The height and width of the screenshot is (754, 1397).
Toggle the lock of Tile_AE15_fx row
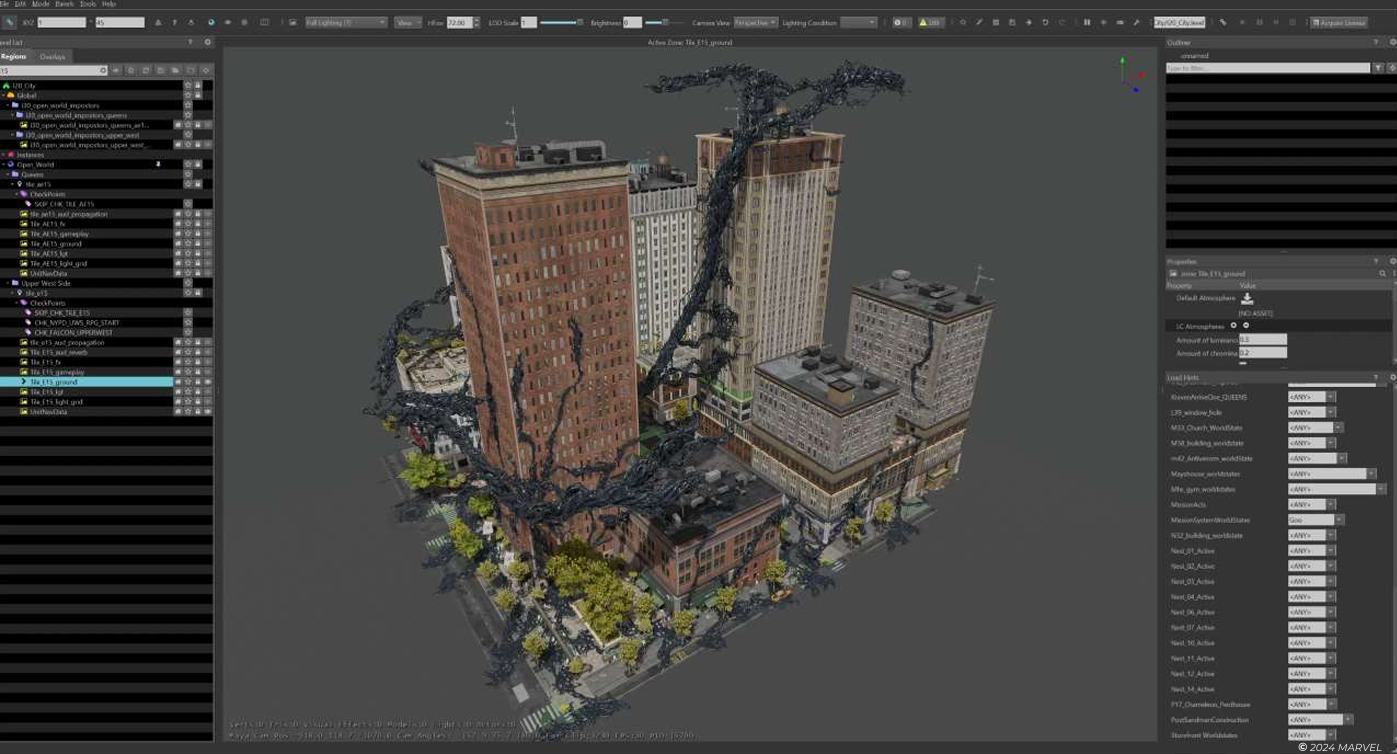tap(198, 224)
